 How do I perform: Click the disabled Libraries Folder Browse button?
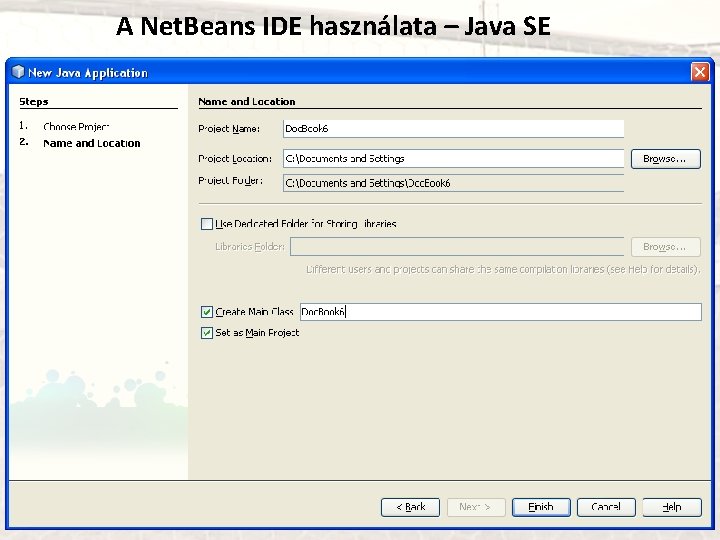(666, 247)
